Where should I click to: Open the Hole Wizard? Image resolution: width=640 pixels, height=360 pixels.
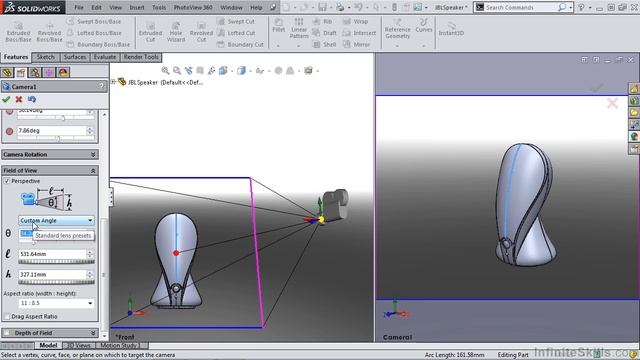pos(176,32)
